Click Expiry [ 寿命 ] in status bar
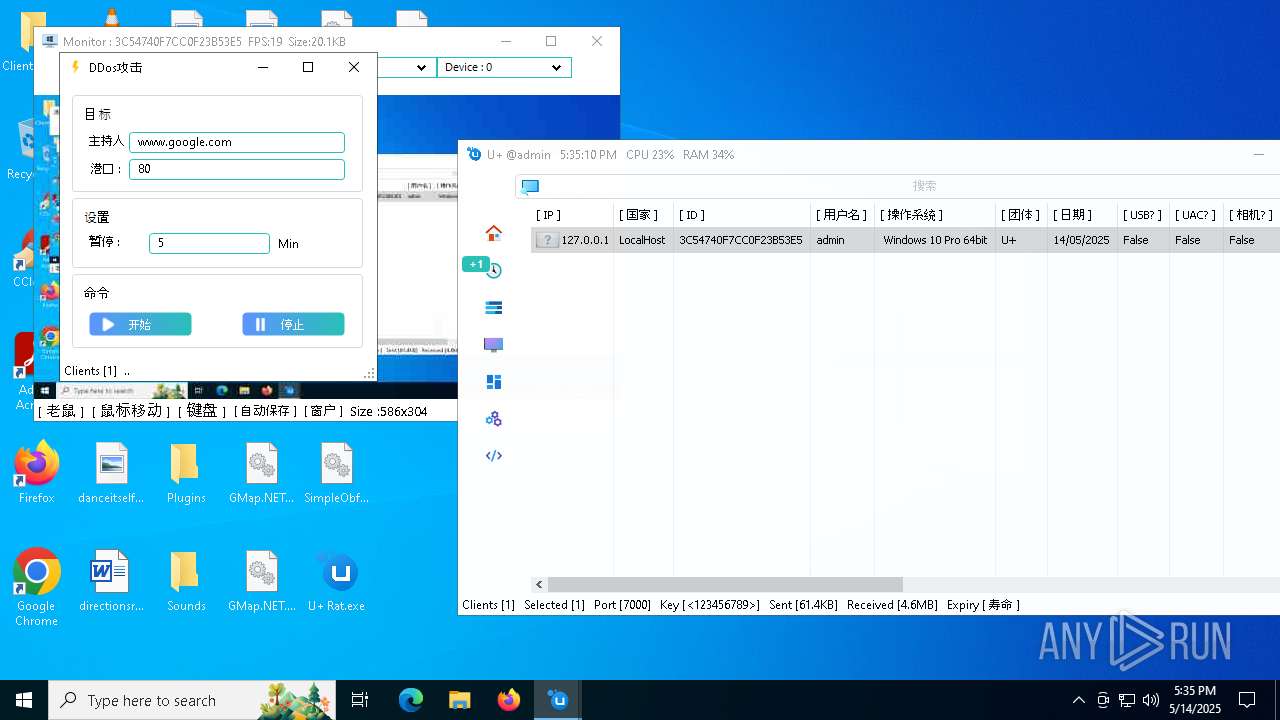Image resolution: width=1280 pixels, height=720 pixels. click(983, 605)
